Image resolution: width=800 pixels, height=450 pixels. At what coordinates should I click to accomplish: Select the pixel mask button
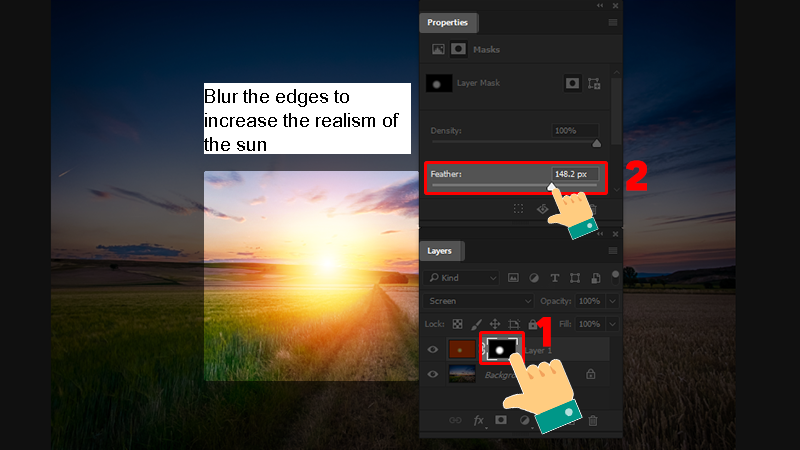(x=572, y=83)
